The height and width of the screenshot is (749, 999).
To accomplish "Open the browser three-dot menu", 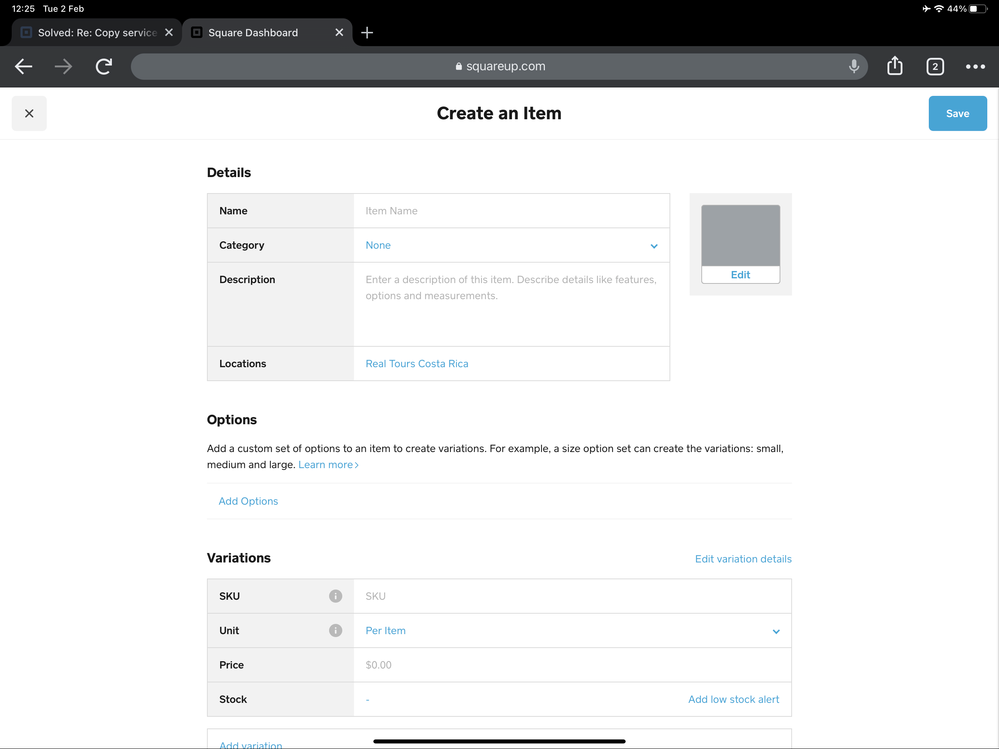I will (975, 67).
